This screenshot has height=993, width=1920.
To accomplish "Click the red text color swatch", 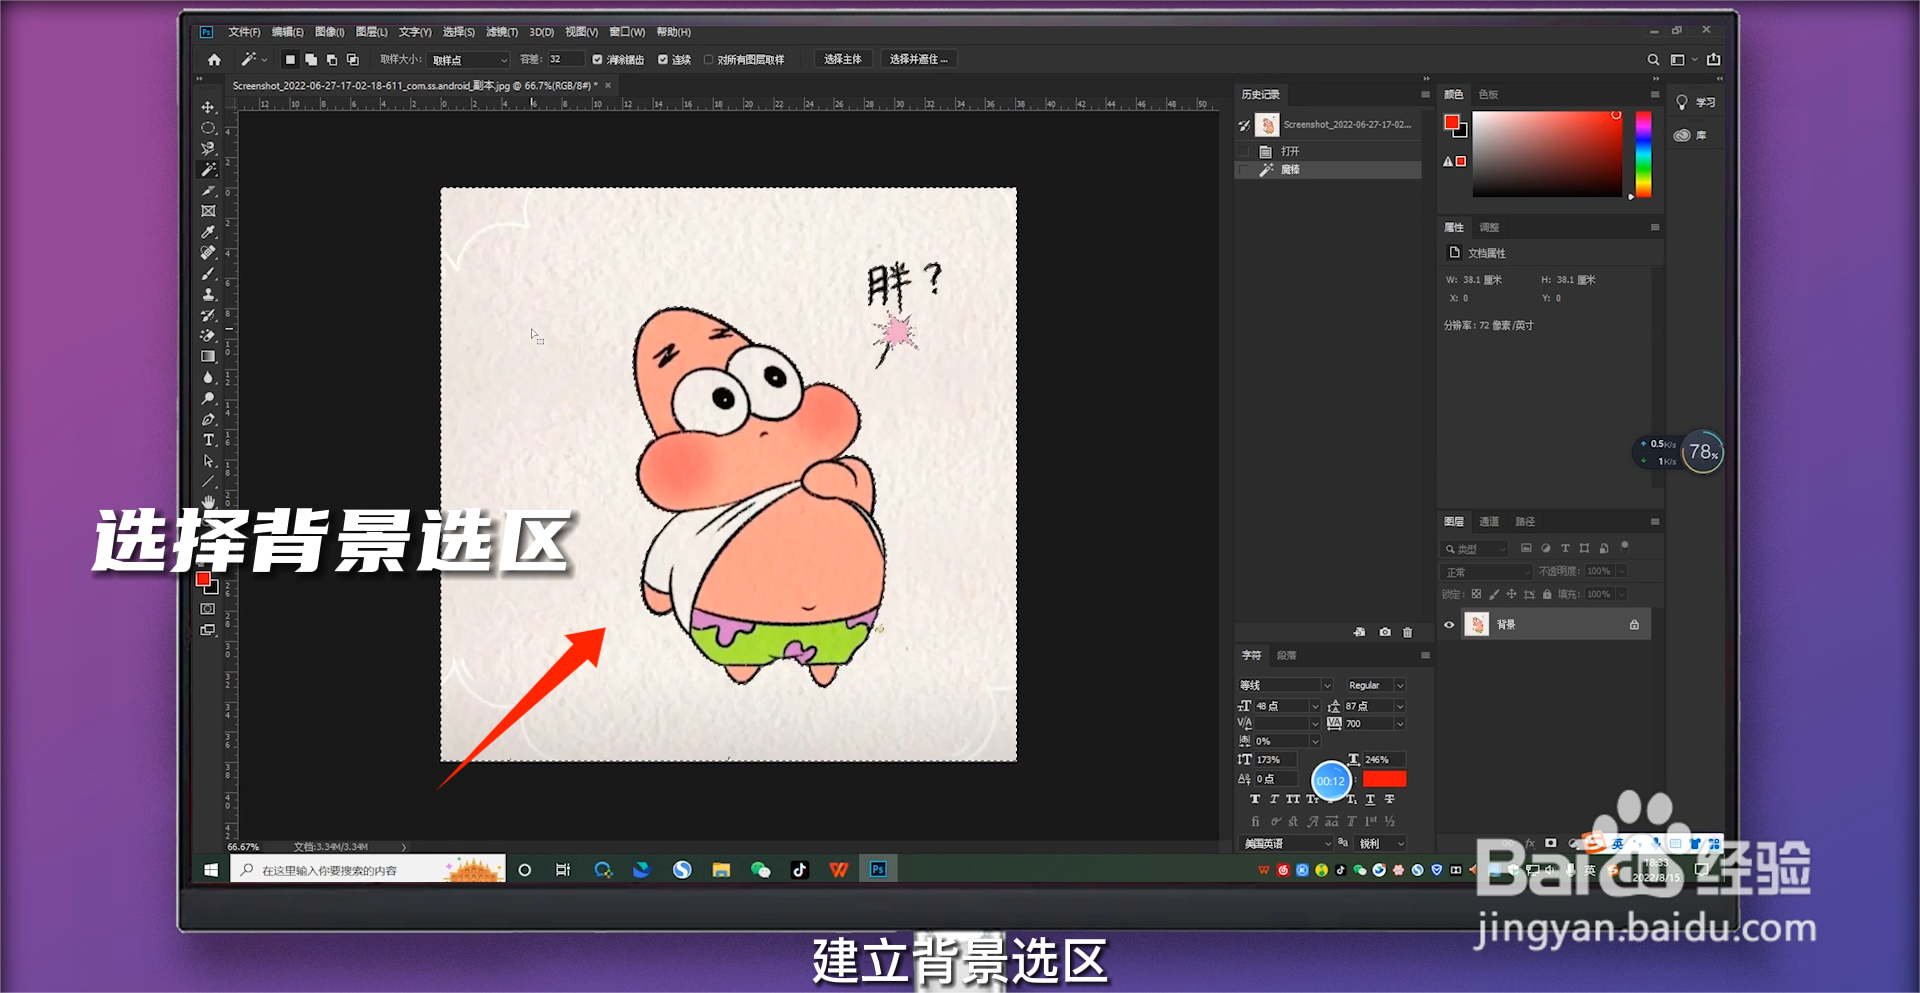I will coord(1384,779).
